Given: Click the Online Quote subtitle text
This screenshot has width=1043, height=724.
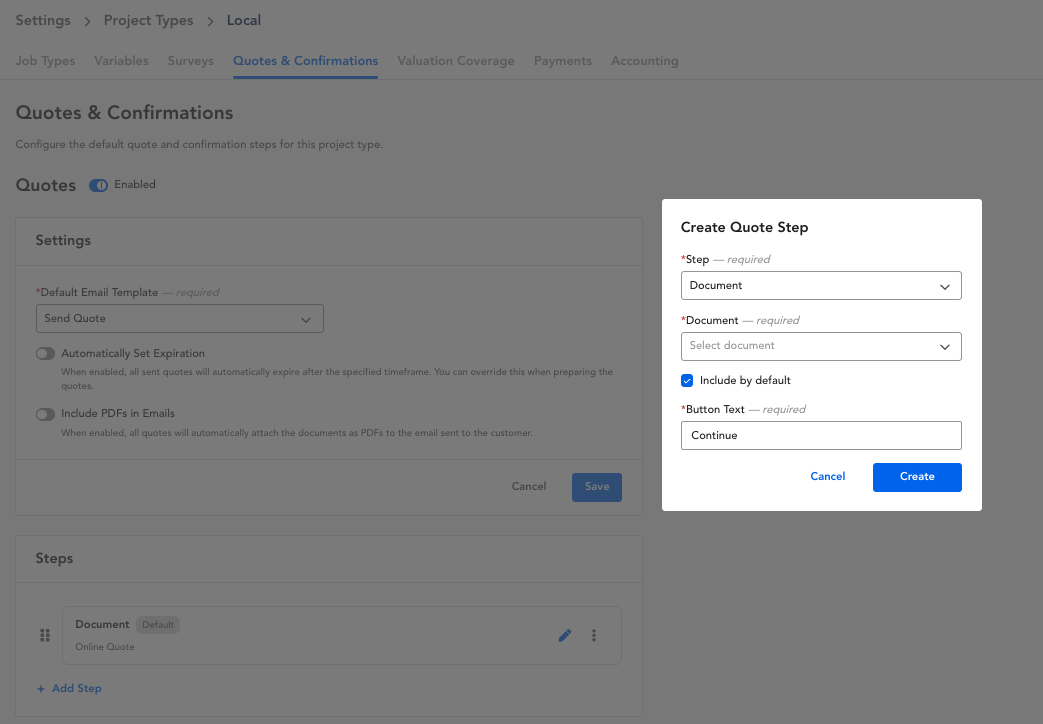Looking at the screenshot, I should click(x=104, y=647).
